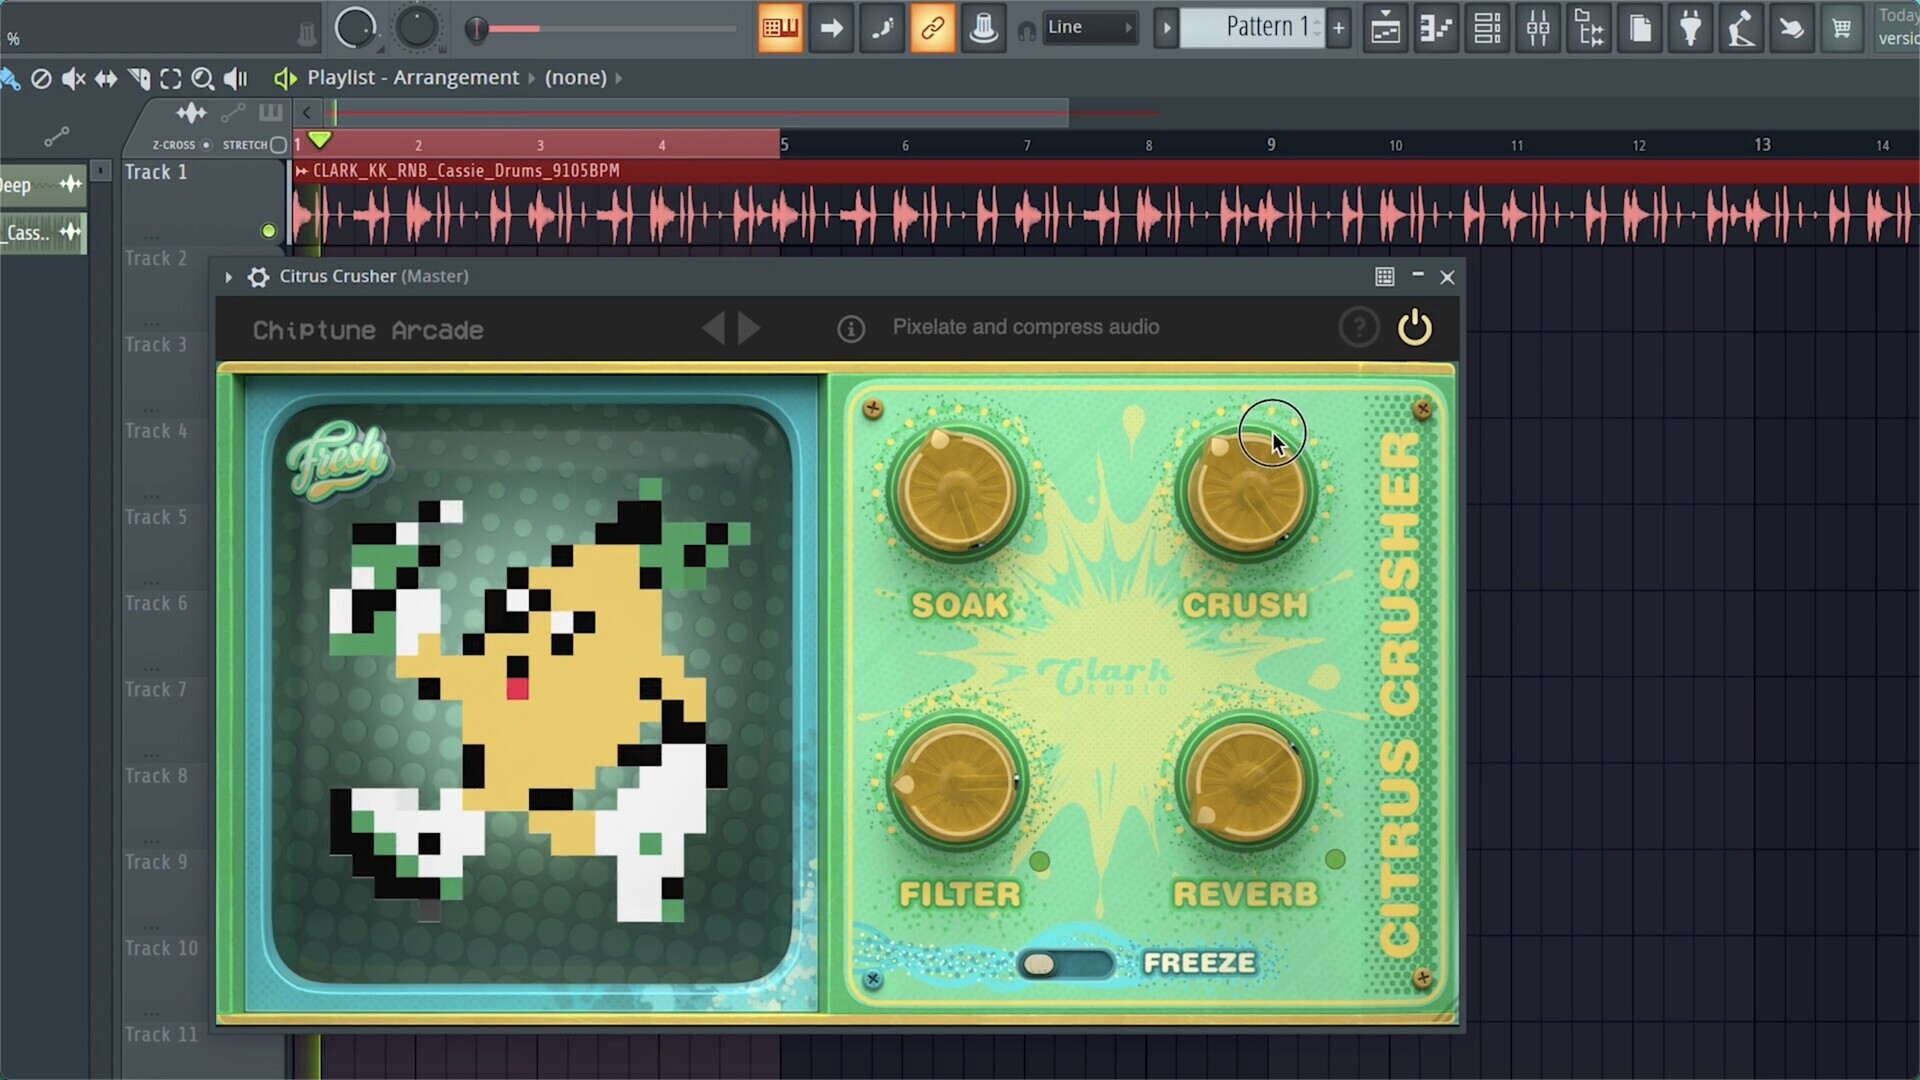Click the stamp-shaped icon beside the link button

(x=984, y=28)
